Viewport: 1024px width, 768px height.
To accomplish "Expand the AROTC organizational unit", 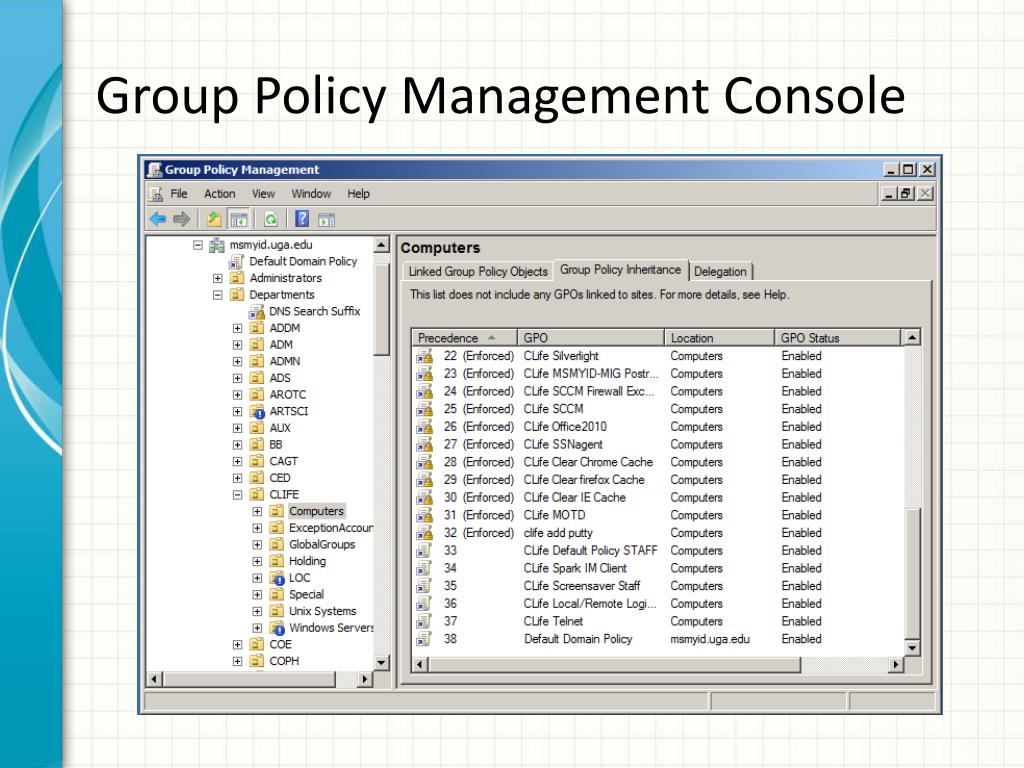I will coord(238,395).
